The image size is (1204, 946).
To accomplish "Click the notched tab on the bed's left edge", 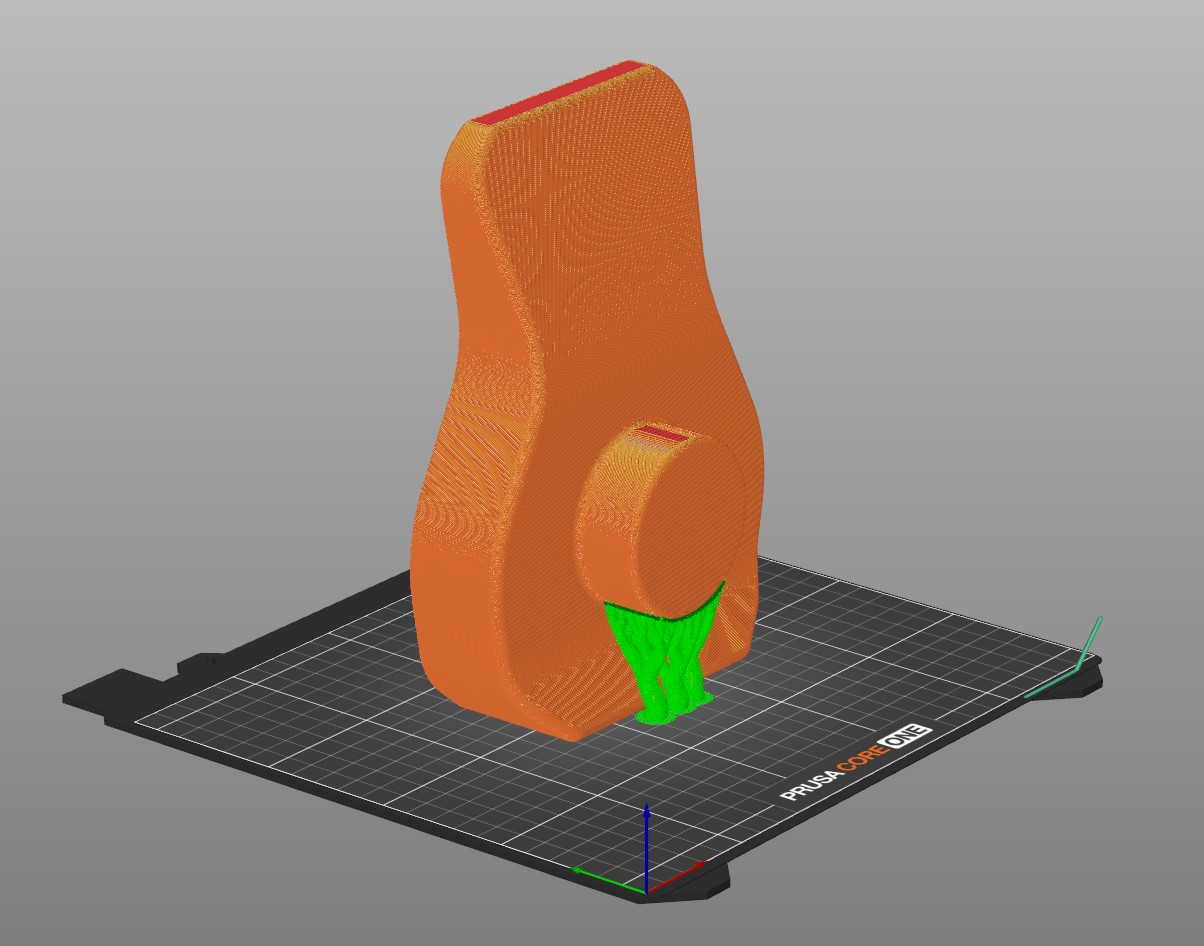I will coord(200,663).
